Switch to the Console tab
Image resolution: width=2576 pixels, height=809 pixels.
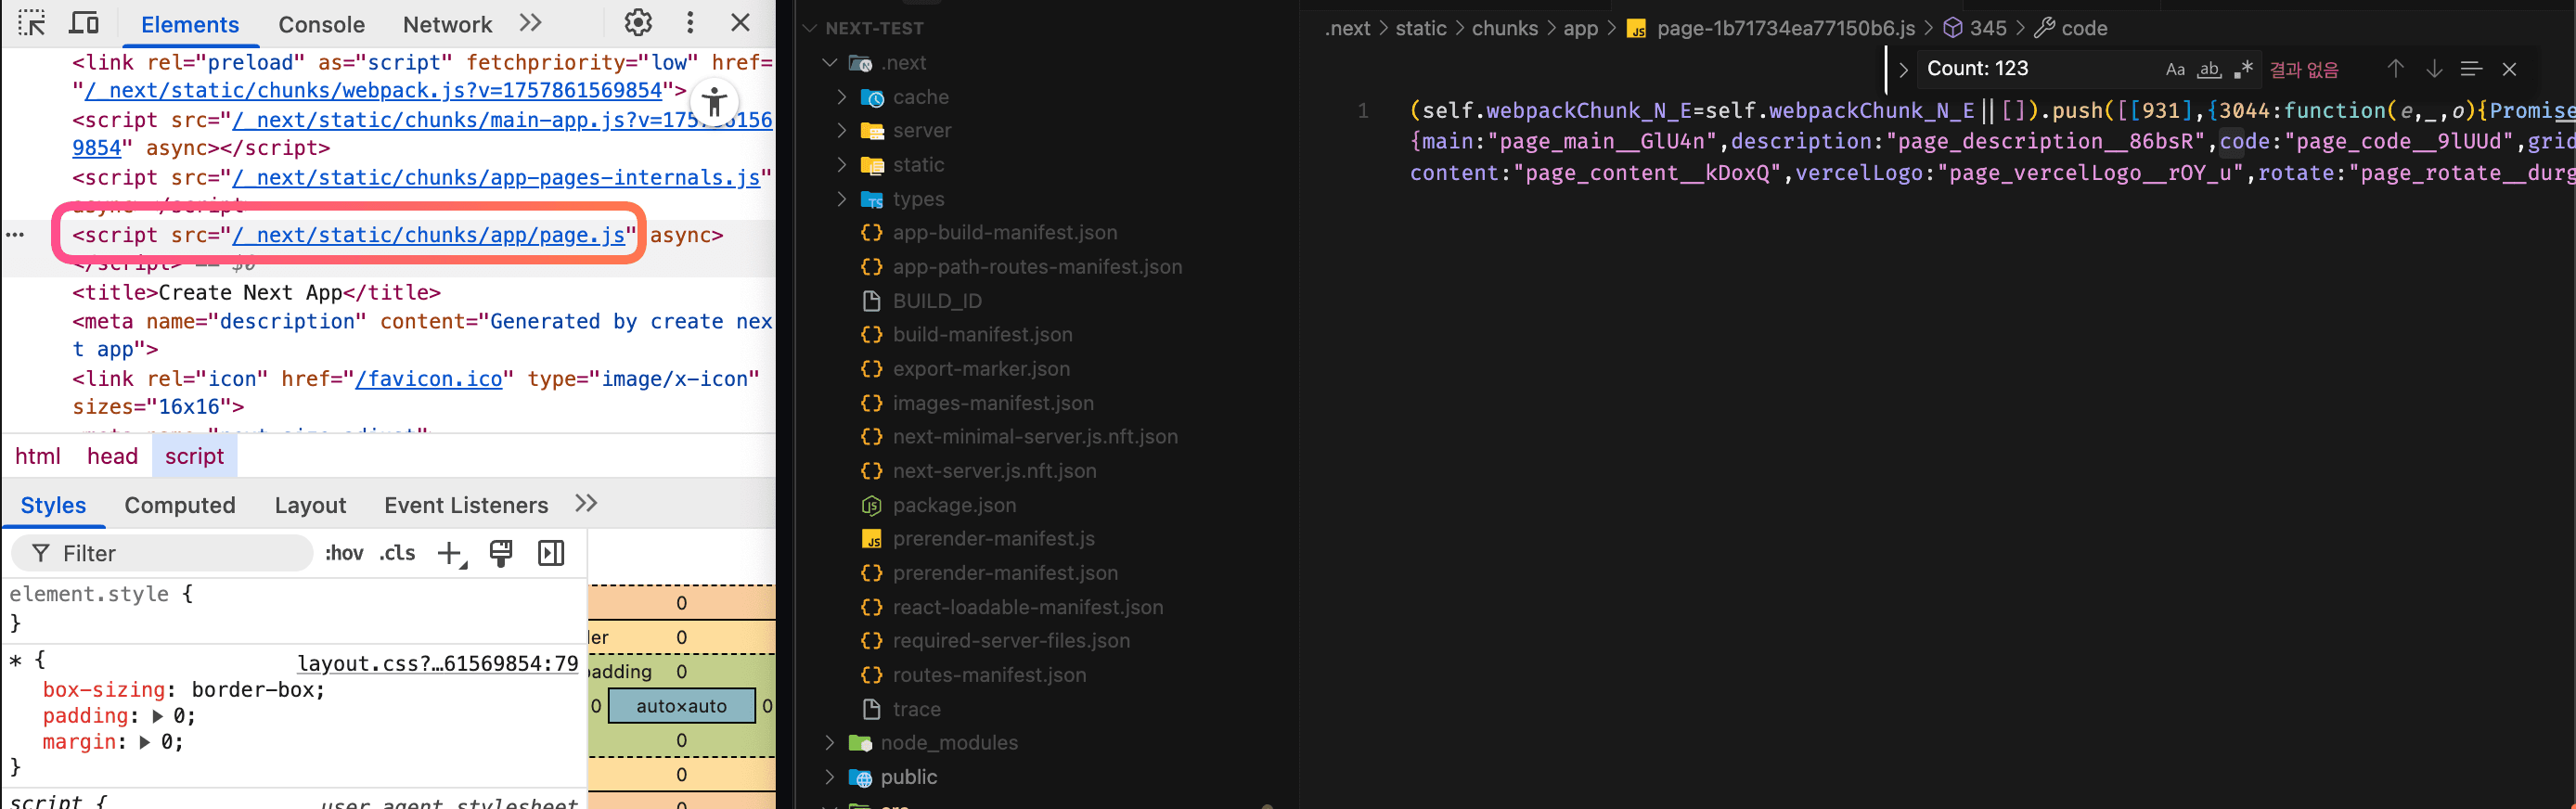(321, 25)
